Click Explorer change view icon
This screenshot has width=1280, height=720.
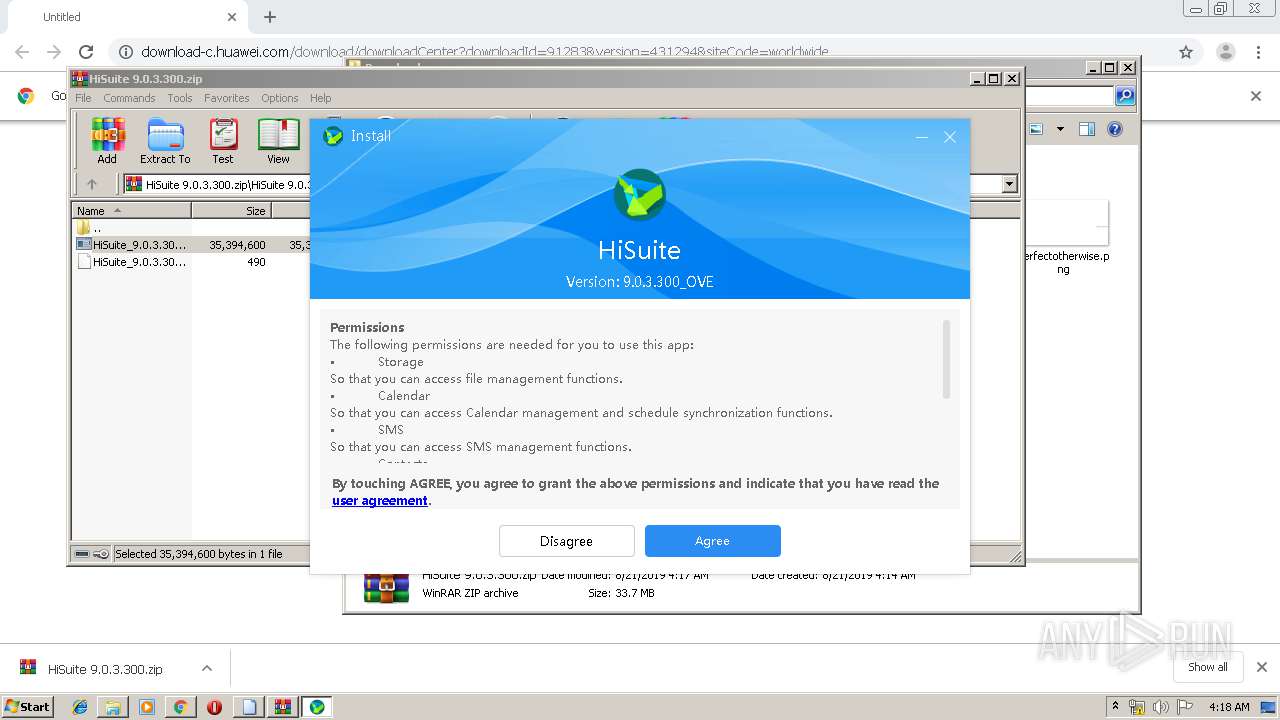[1036, 129]
